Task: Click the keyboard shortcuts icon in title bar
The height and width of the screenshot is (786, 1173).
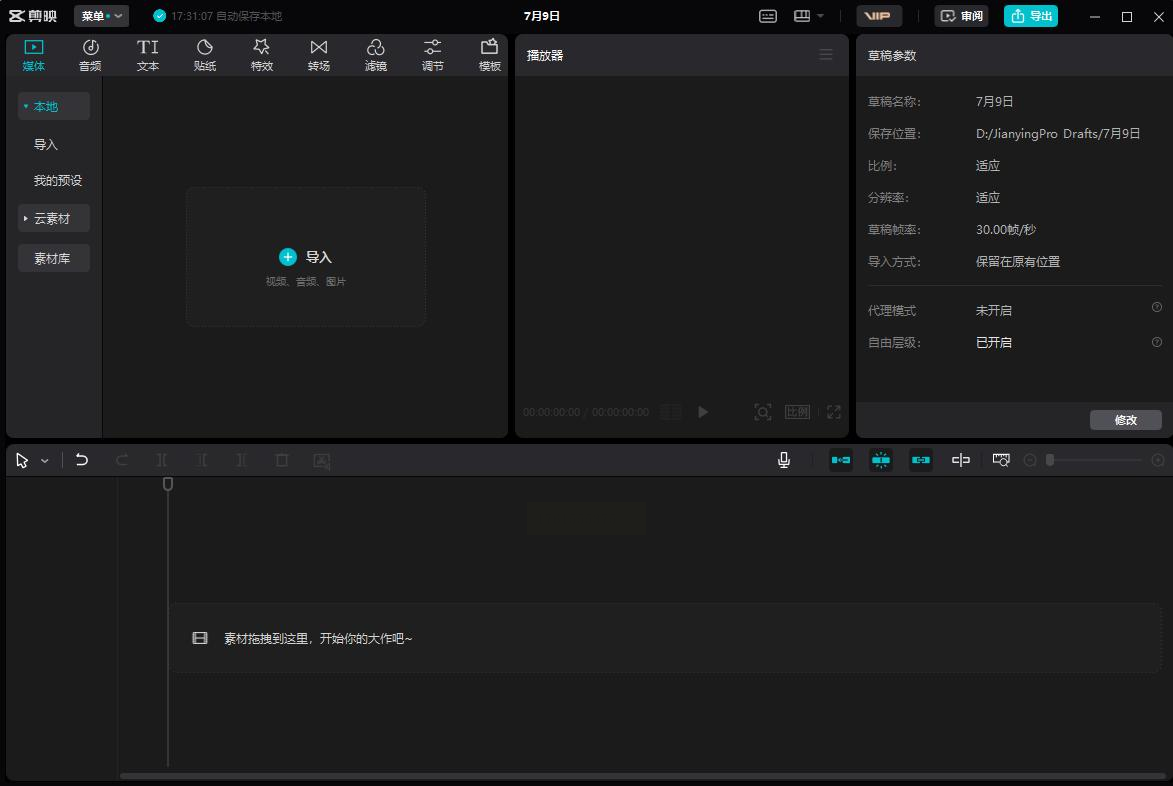Action: tap(768, 16)
